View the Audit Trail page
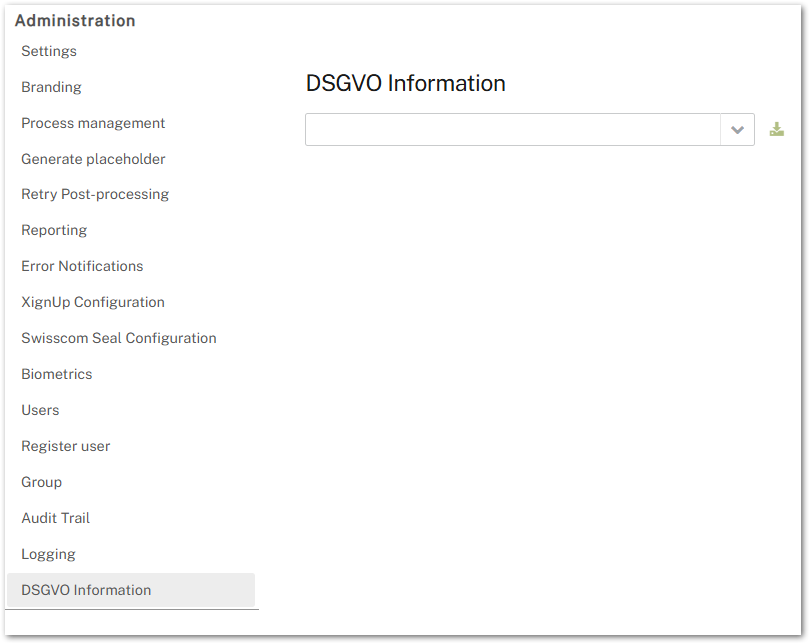 coord(56,518)
